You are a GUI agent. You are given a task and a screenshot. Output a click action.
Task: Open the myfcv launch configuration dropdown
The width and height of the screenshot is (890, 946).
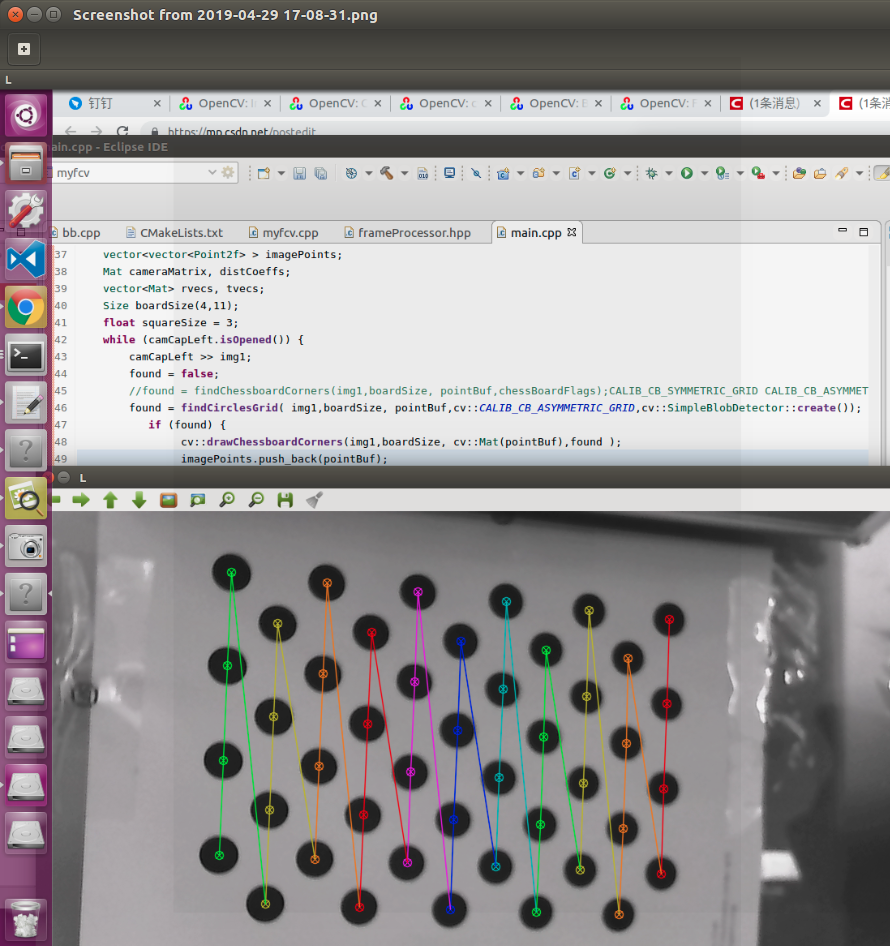[212, 172]
